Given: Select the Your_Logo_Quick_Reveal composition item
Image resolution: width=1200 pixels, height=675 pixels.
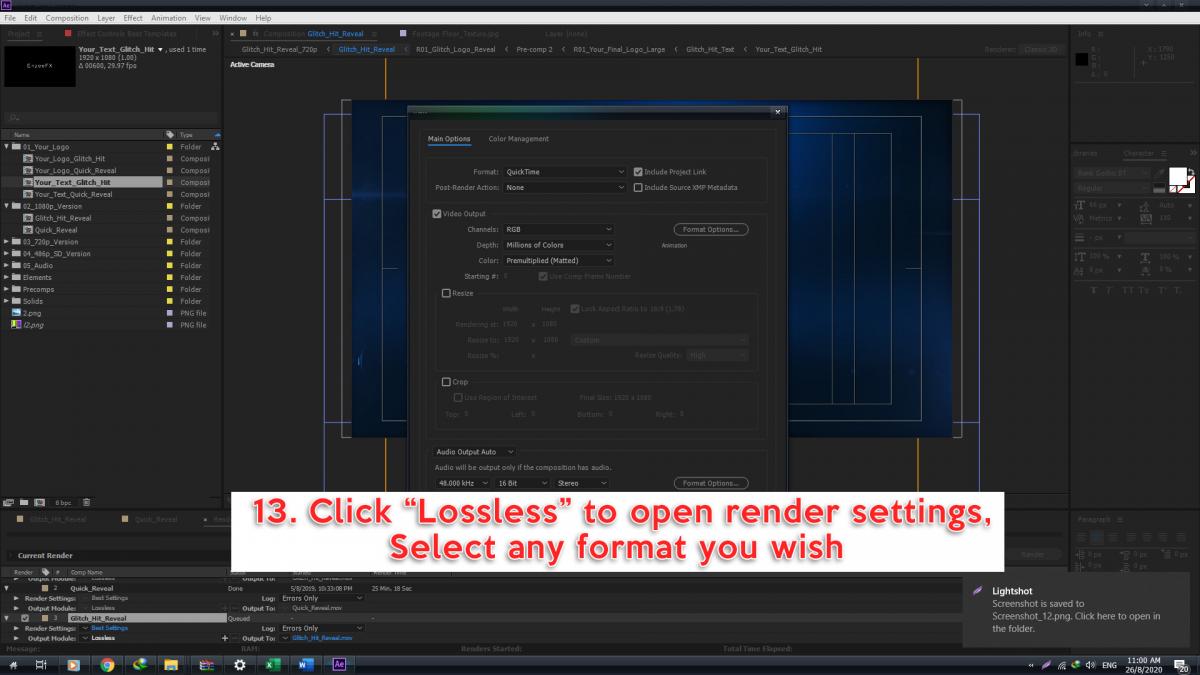Looking at the screenshot, I should (75, 170).
